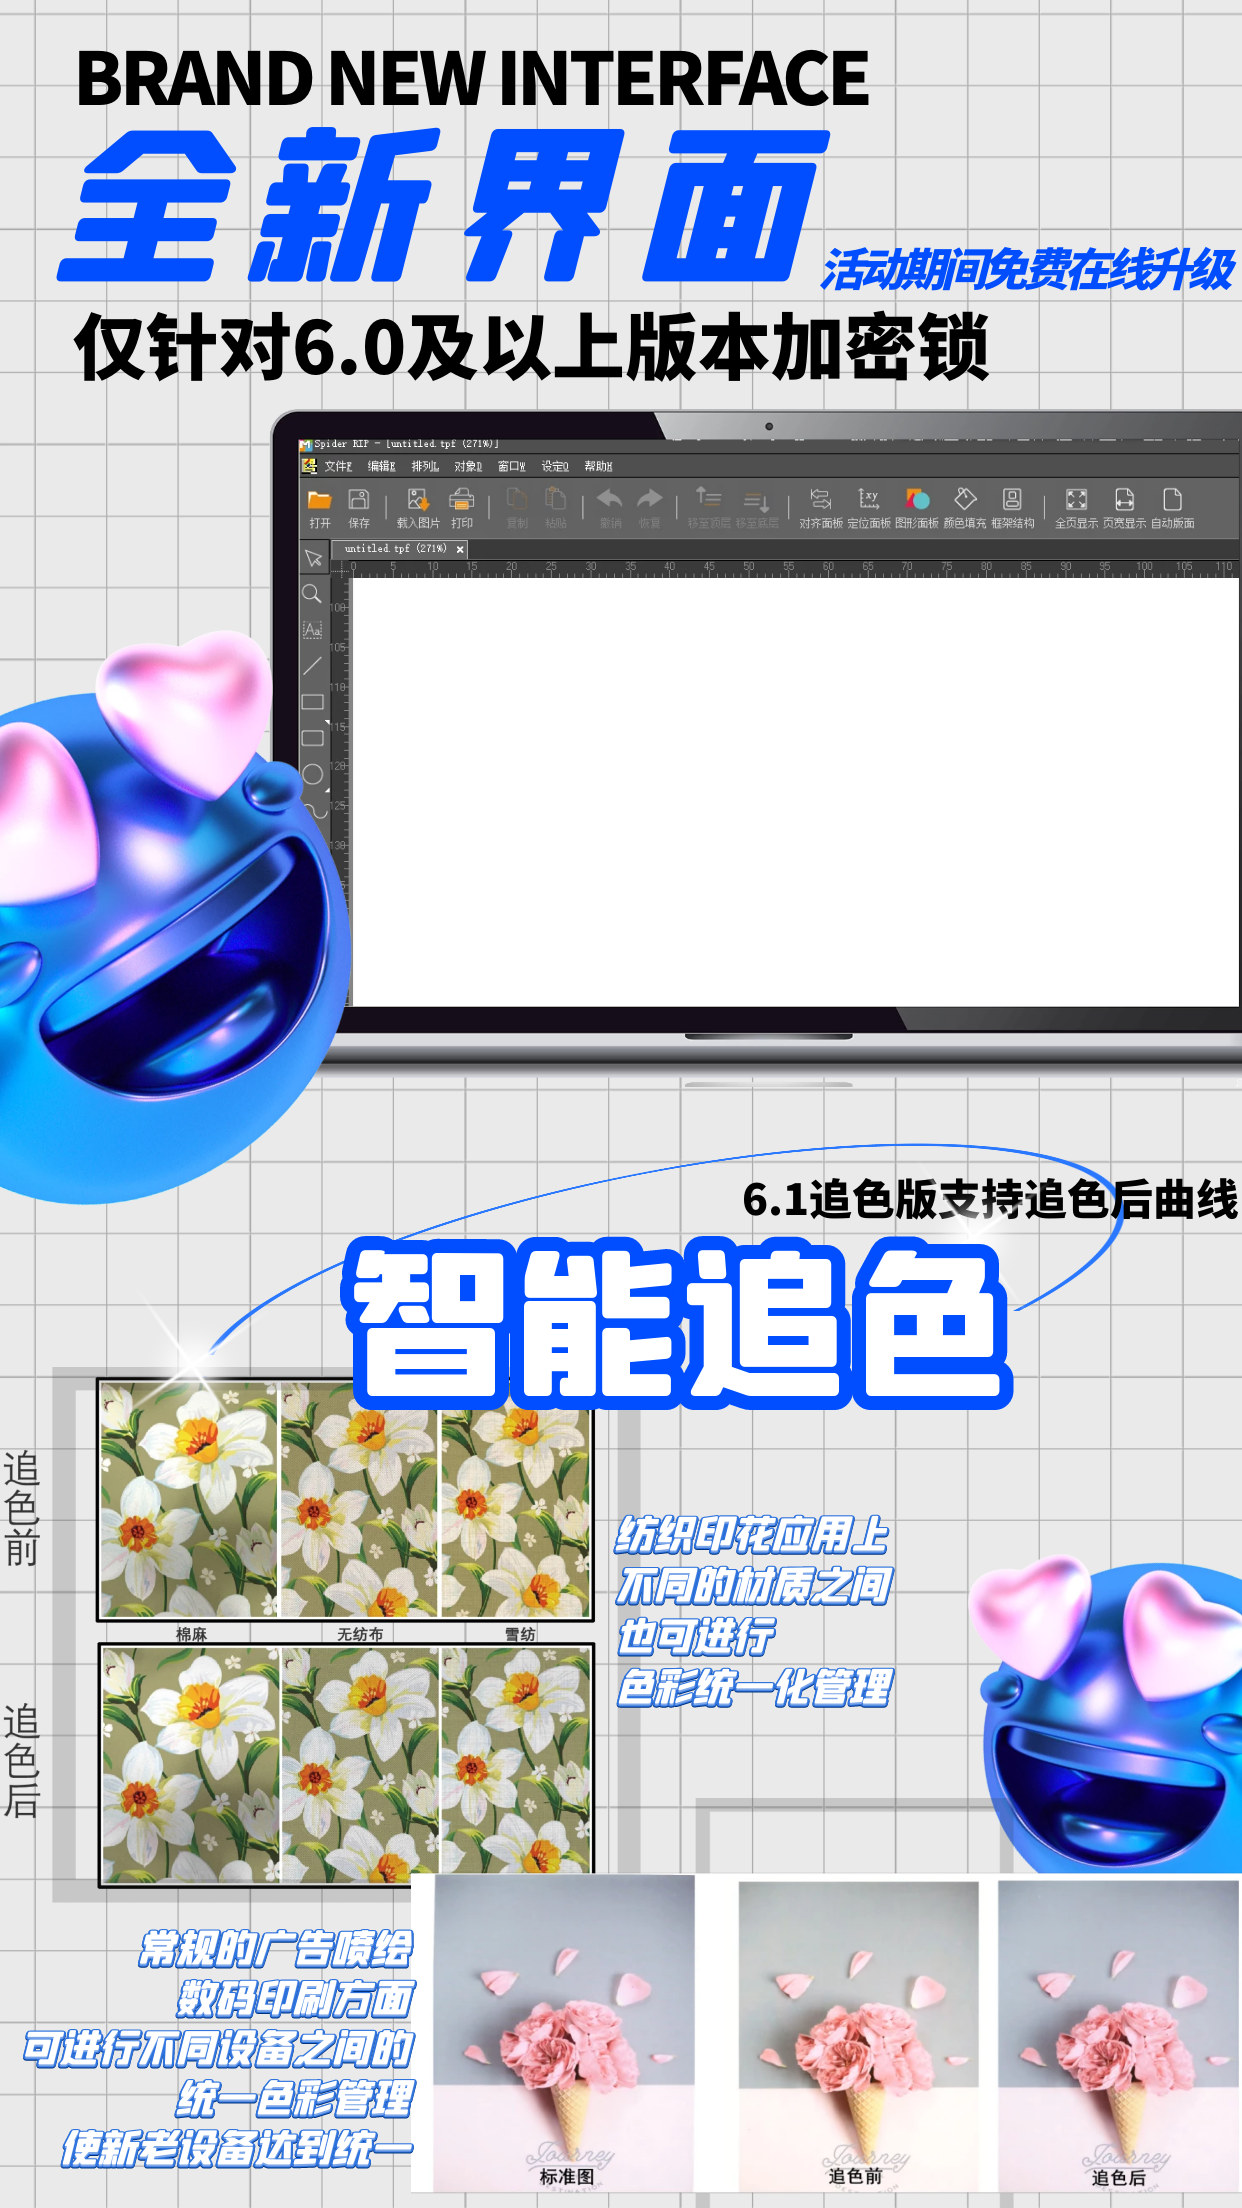1242x2208 pixels.
Task: Click the 打印 print icon
Action: [x=461, y=499]
